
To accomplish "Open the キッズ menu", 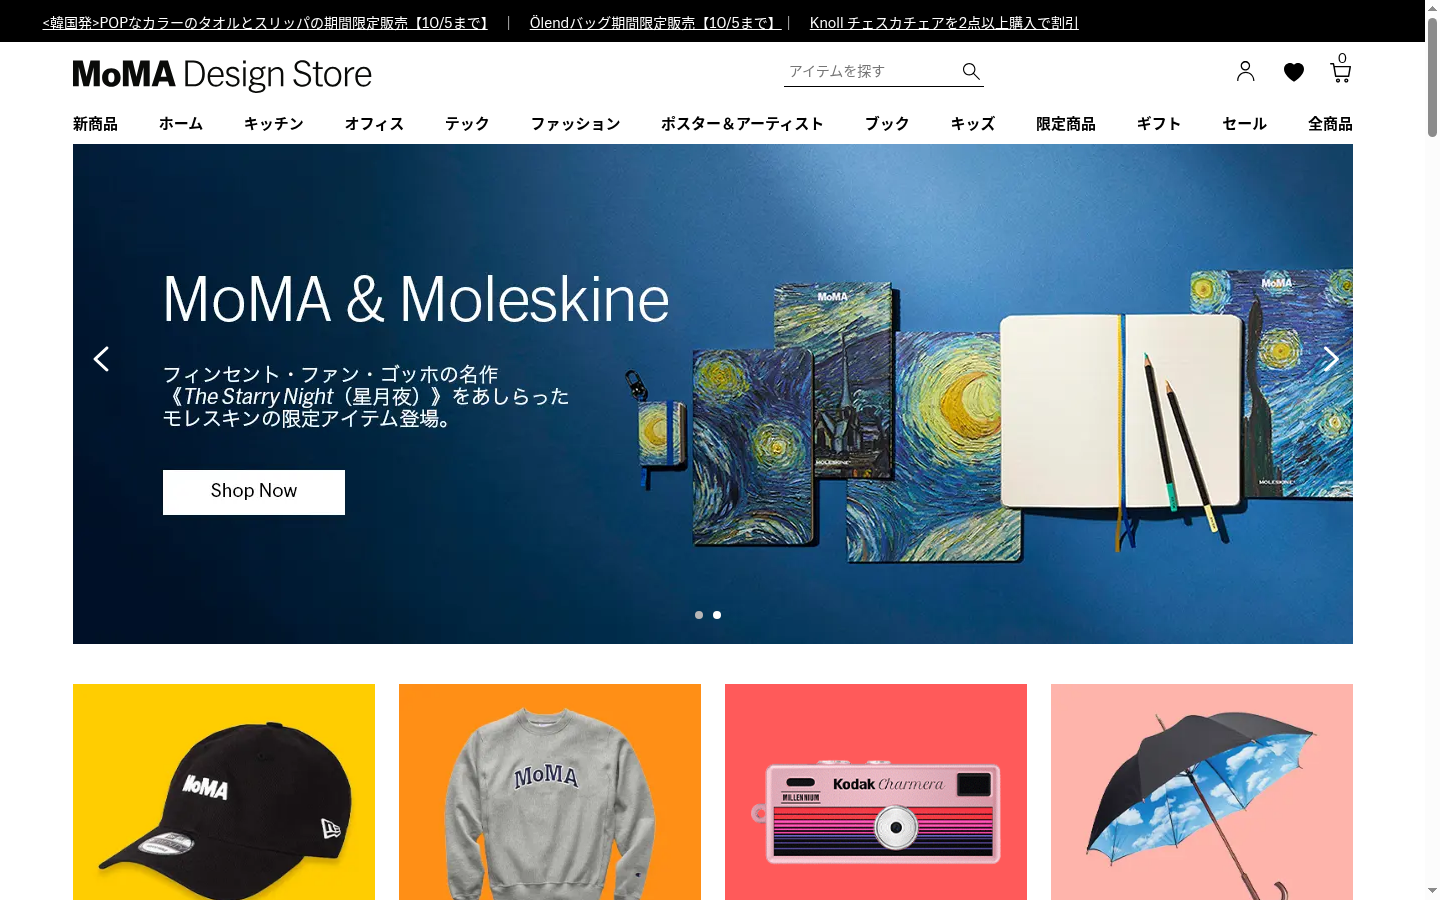I will (973, 124).
